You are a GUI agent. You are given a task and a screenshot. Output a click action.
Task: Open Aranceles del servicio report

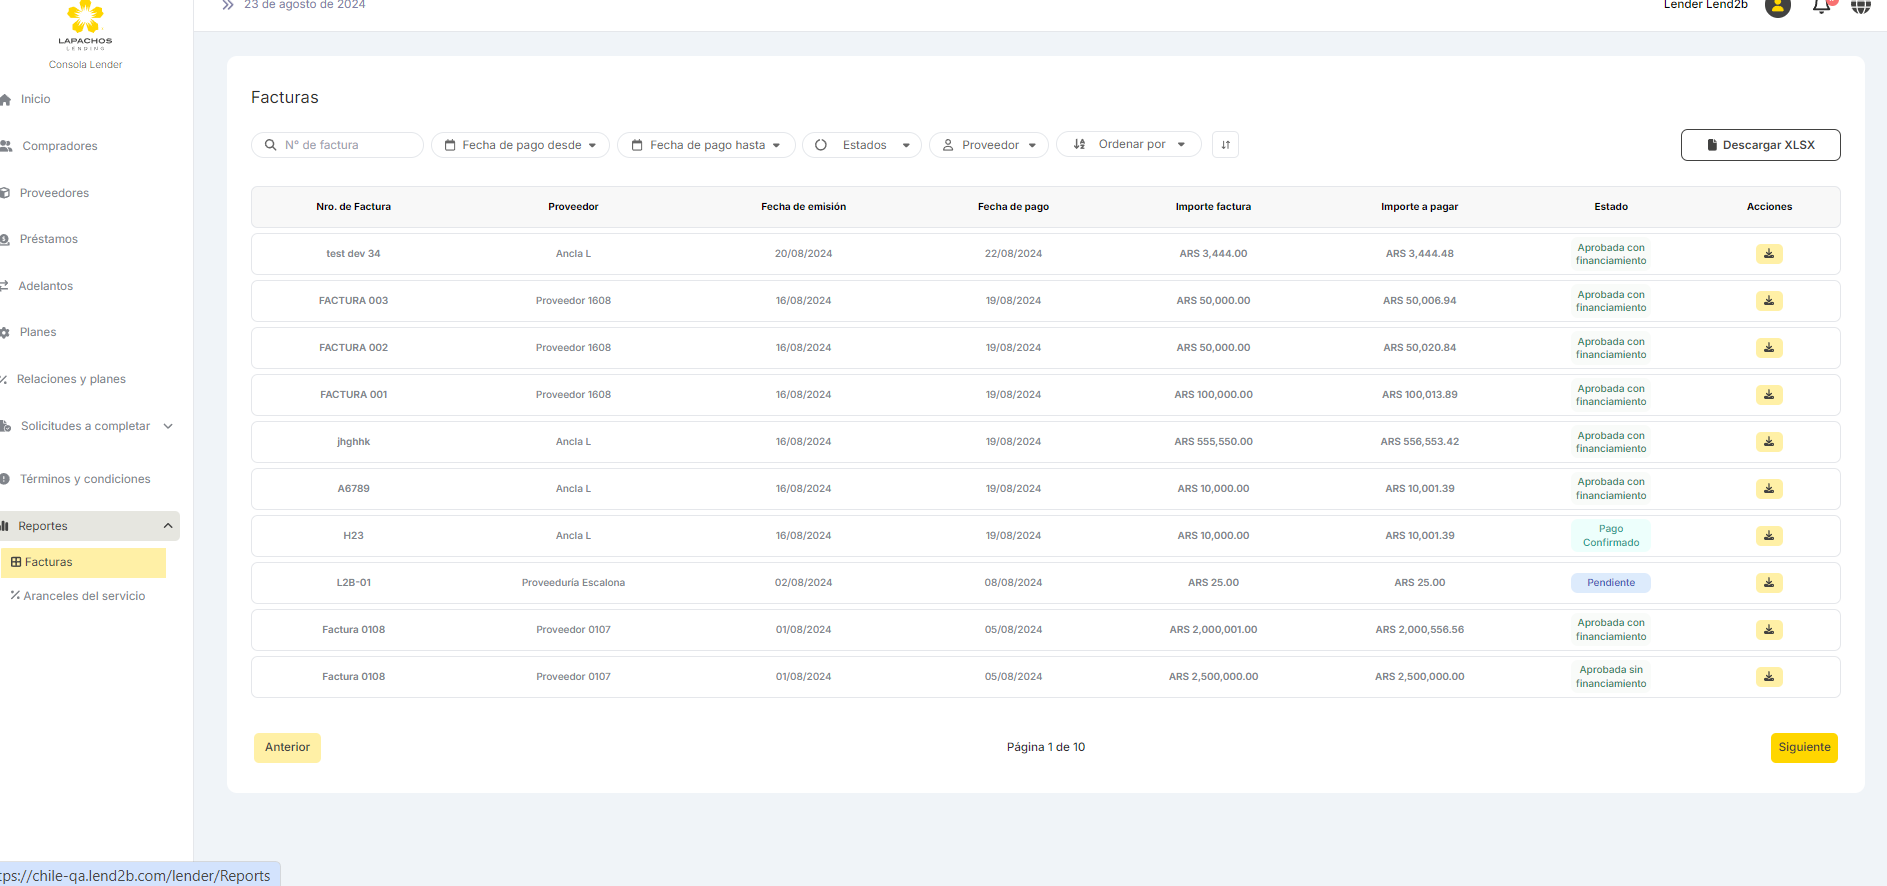tap(84, 596)
